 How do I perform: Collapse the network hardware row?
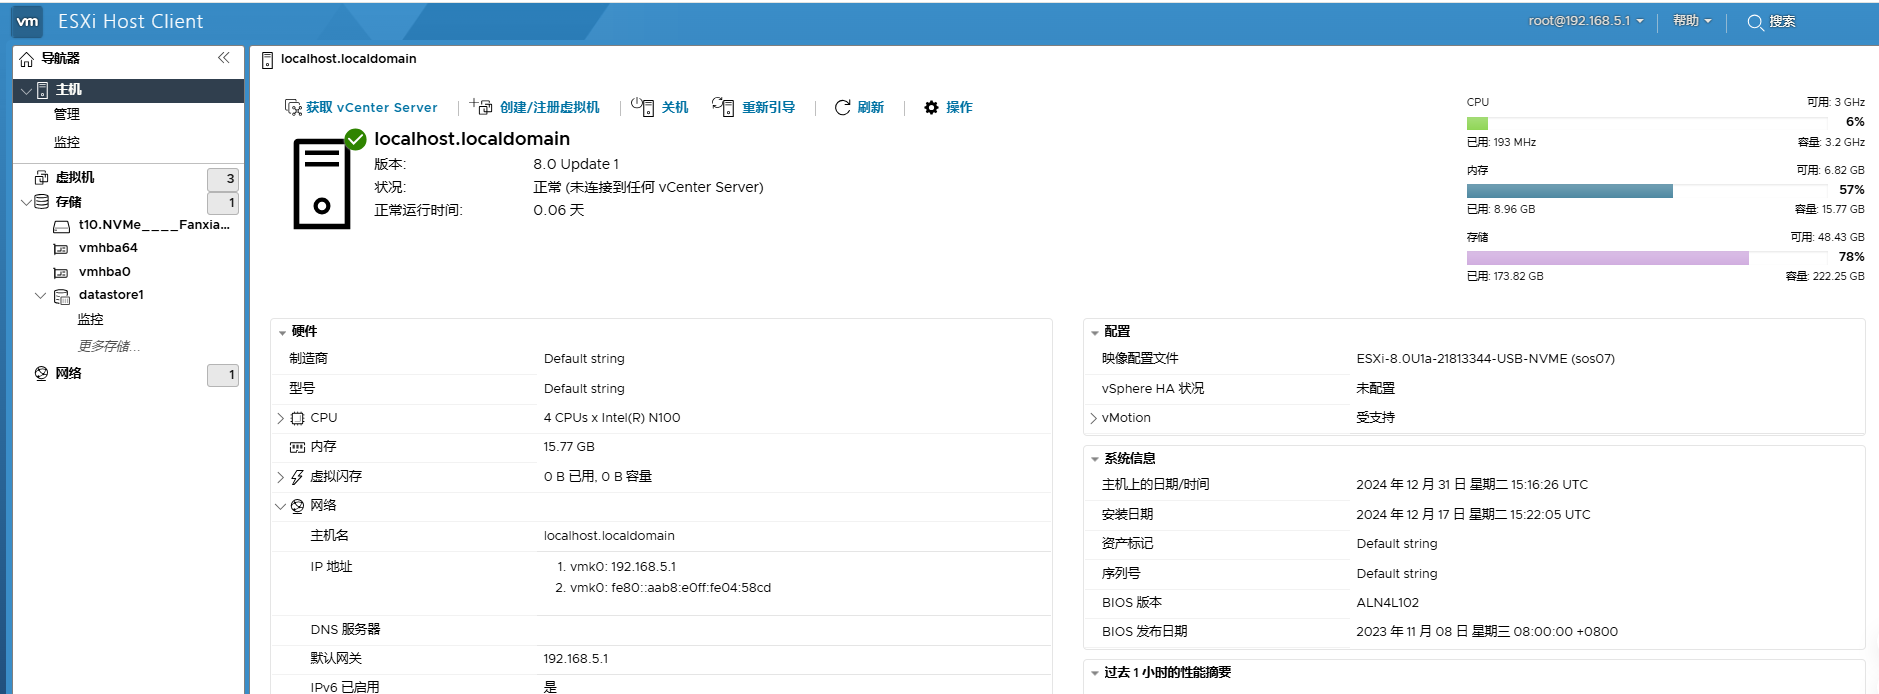(280, 506)
